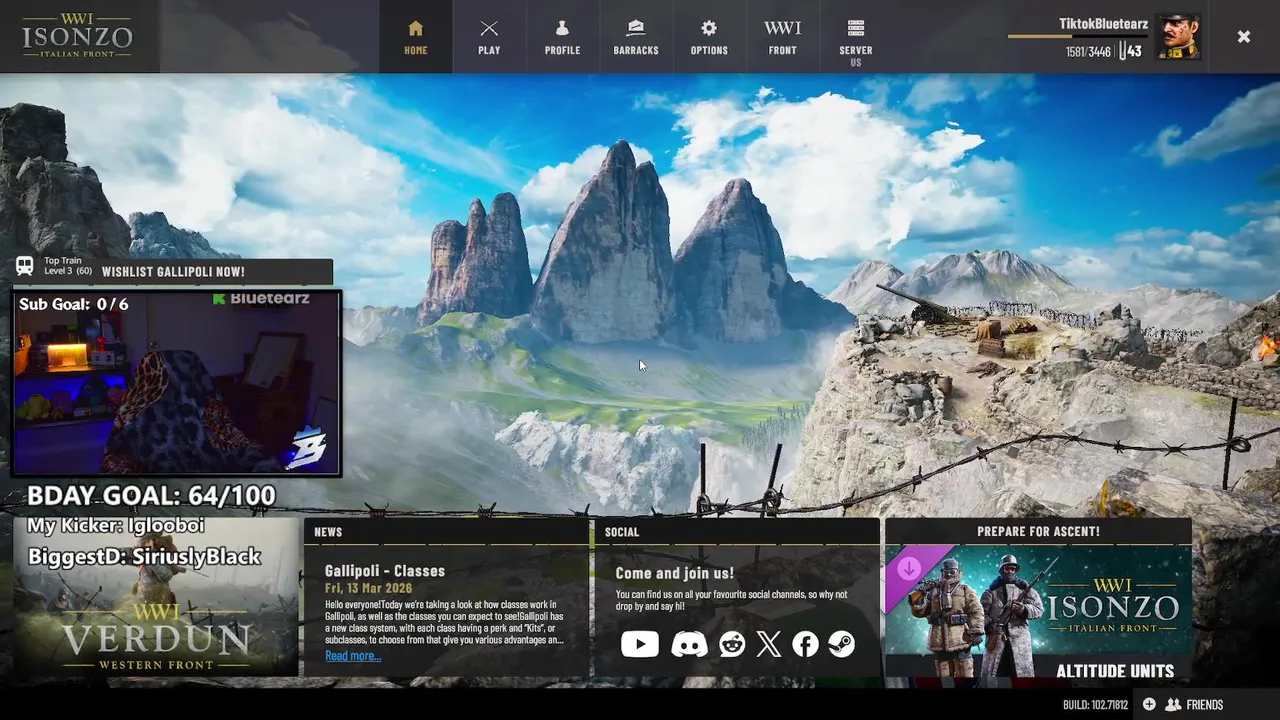Follow the Read more link
The width and height of the screenshot is (1280, 720).
pos(353,656)
